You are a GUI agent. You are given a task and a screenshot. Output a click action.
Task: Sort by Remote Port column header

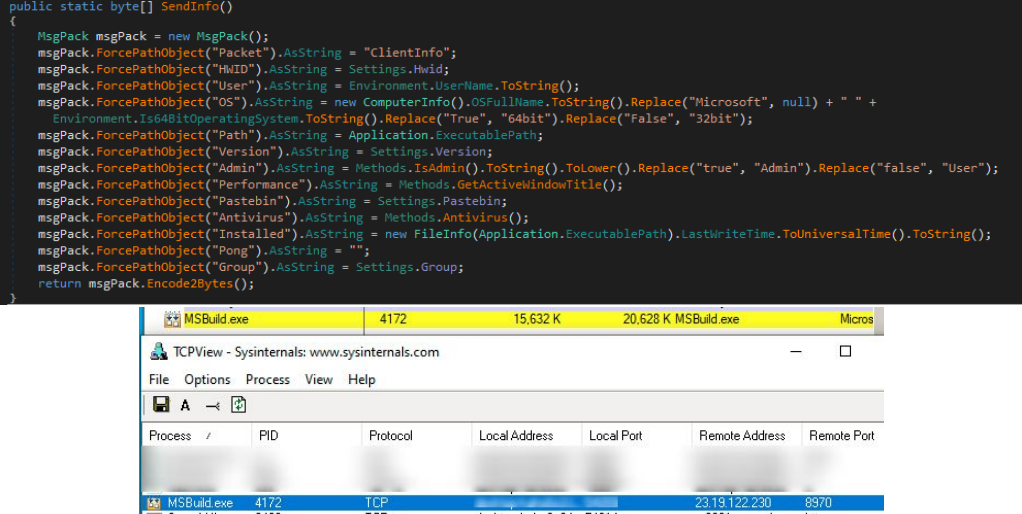click(843, 435)
